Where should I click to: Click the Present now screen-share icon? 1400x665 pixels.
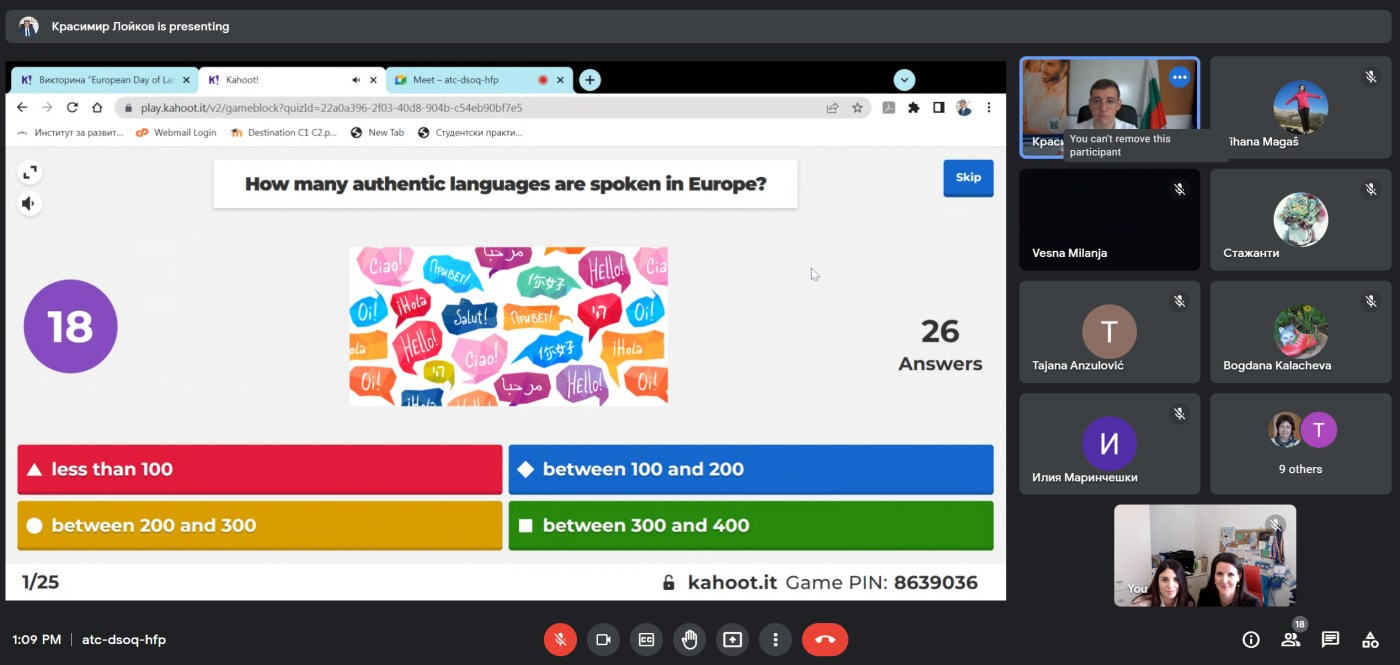pyautogui.click(x=732, y=640)
